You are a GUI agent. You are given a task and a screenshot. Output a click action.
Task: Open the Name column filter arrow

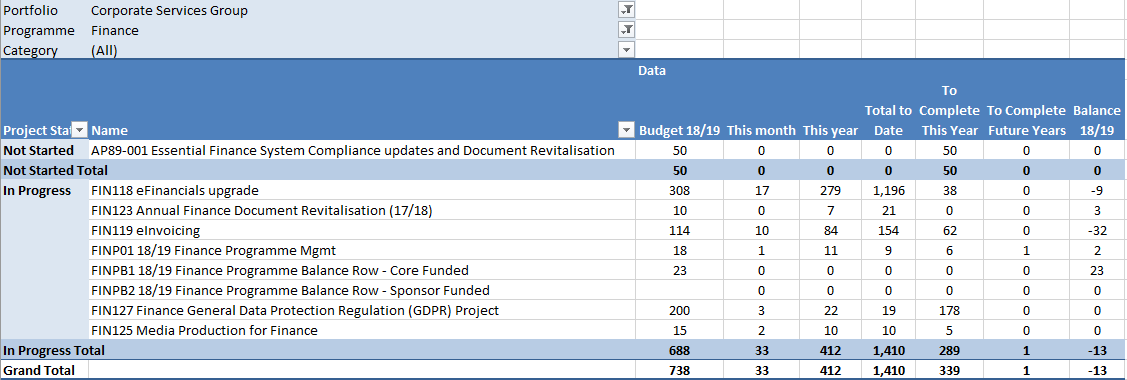click(x=627, y=131)
